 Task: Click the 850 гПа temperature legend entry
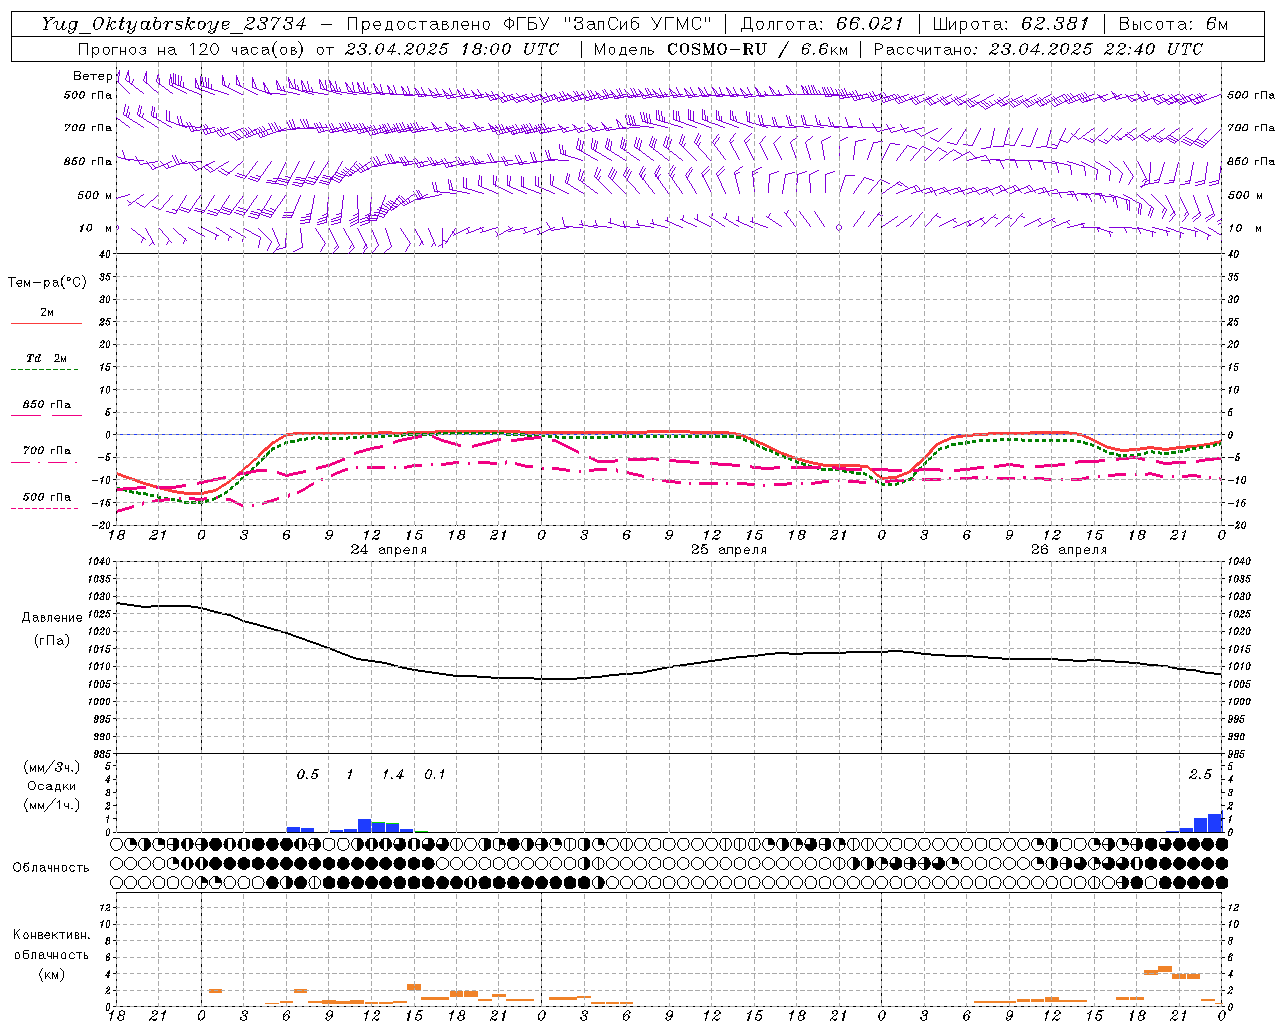click(47, 405)
